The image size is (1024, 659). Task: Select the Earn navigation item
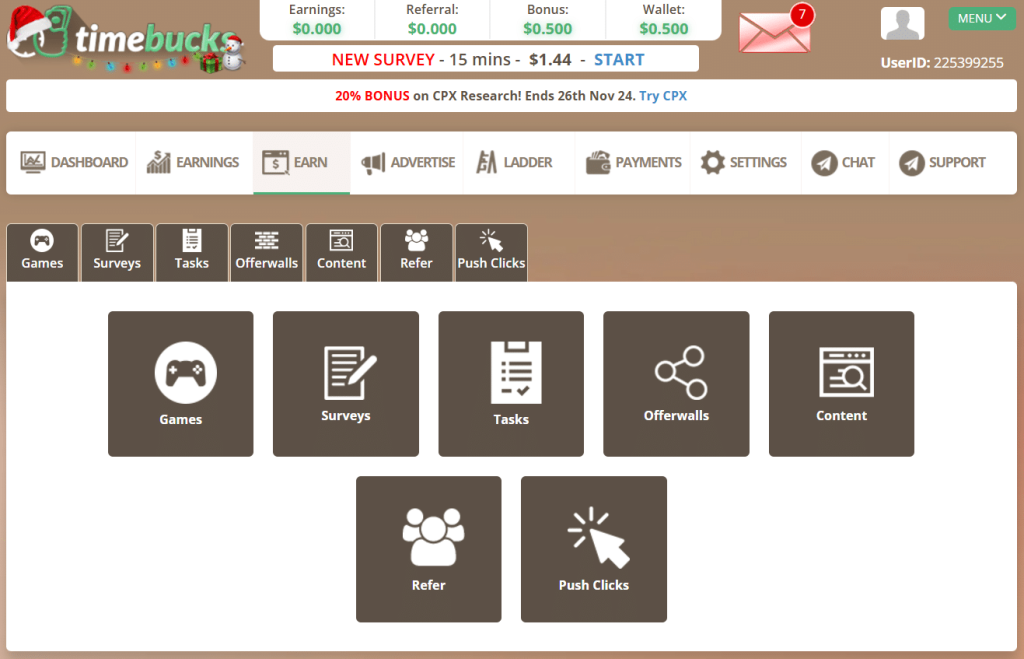tap(301, 162)
